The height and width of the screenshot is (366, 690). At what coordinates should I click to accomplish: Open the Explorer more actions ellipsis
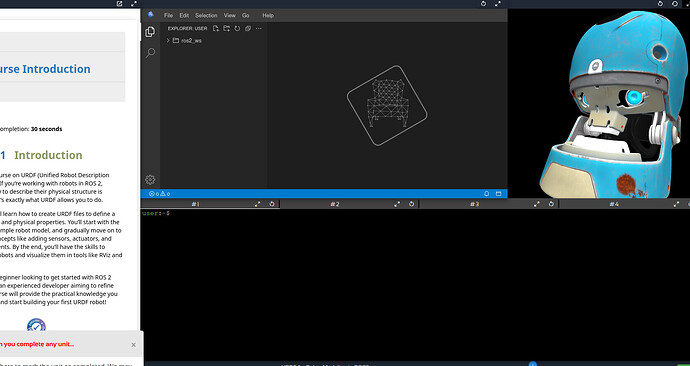(x=258, y=28)
